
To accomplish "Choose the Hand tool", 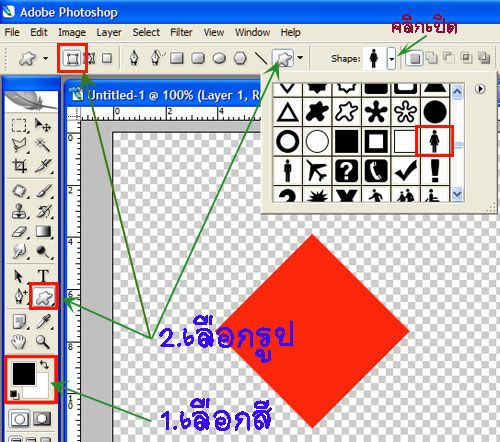I will pyautogui.click(x=19, y=341).
